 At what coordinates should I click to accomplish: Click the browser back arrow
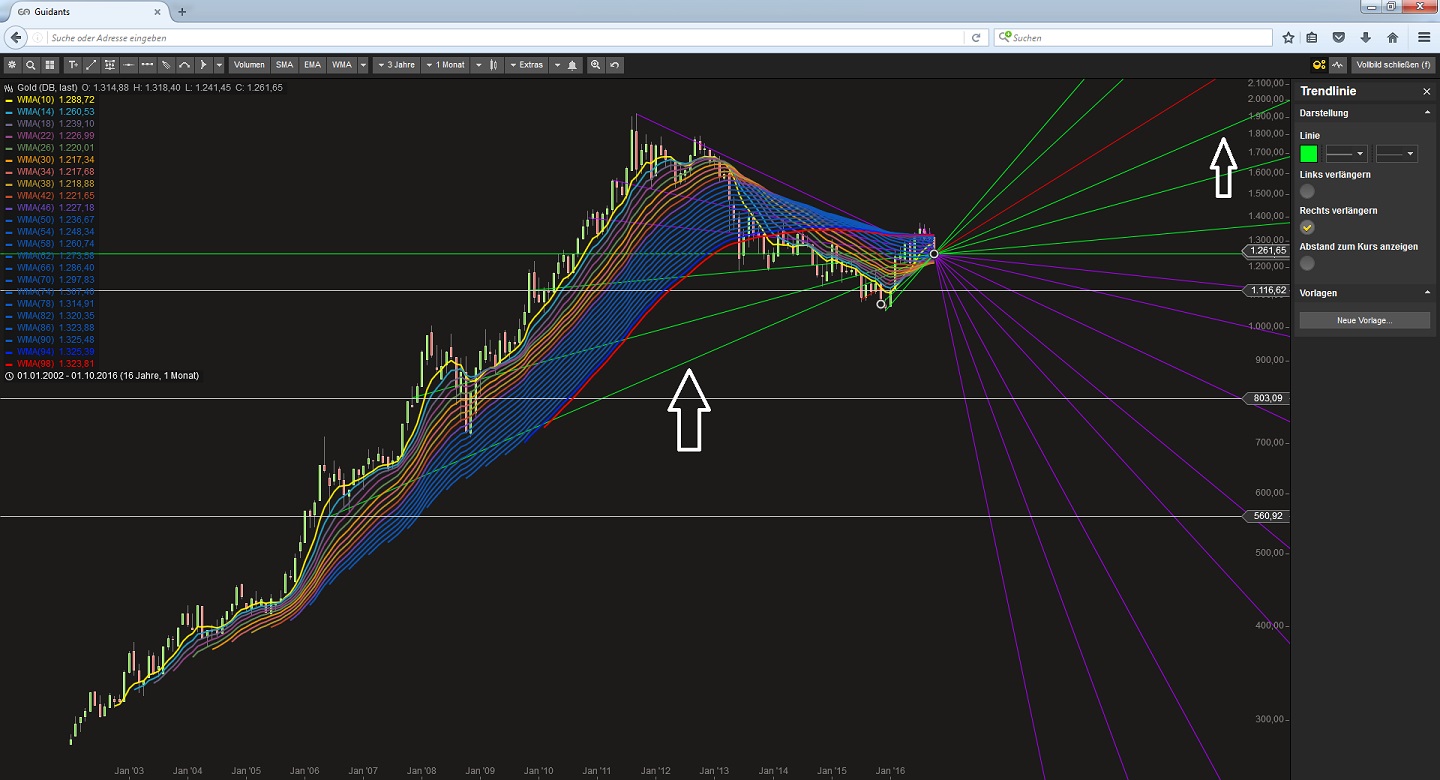[15, 37]
